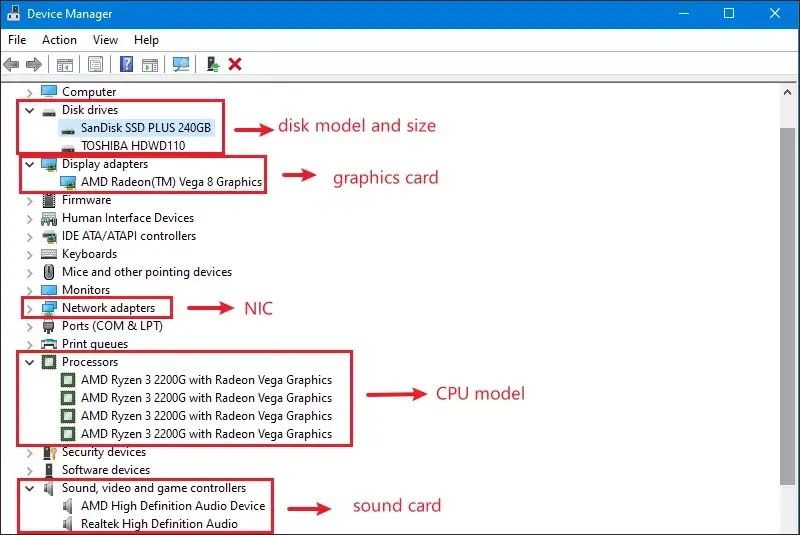Screen dimensions: 800x535
Task: Collapse Sound, video and game controllers
Action: tap(30, 488)
